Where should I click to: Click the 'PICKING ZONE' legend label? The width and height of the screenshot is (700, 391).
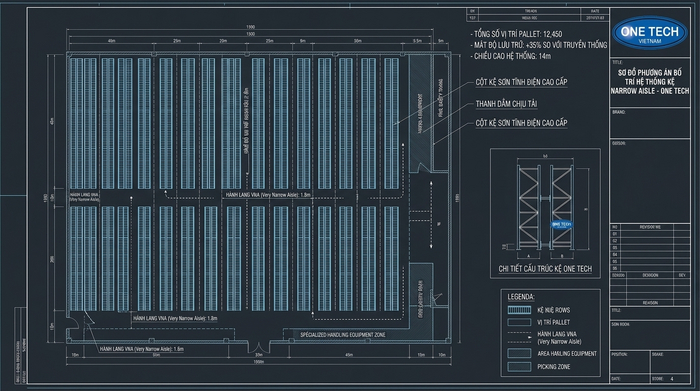click(x=554, y=366)
